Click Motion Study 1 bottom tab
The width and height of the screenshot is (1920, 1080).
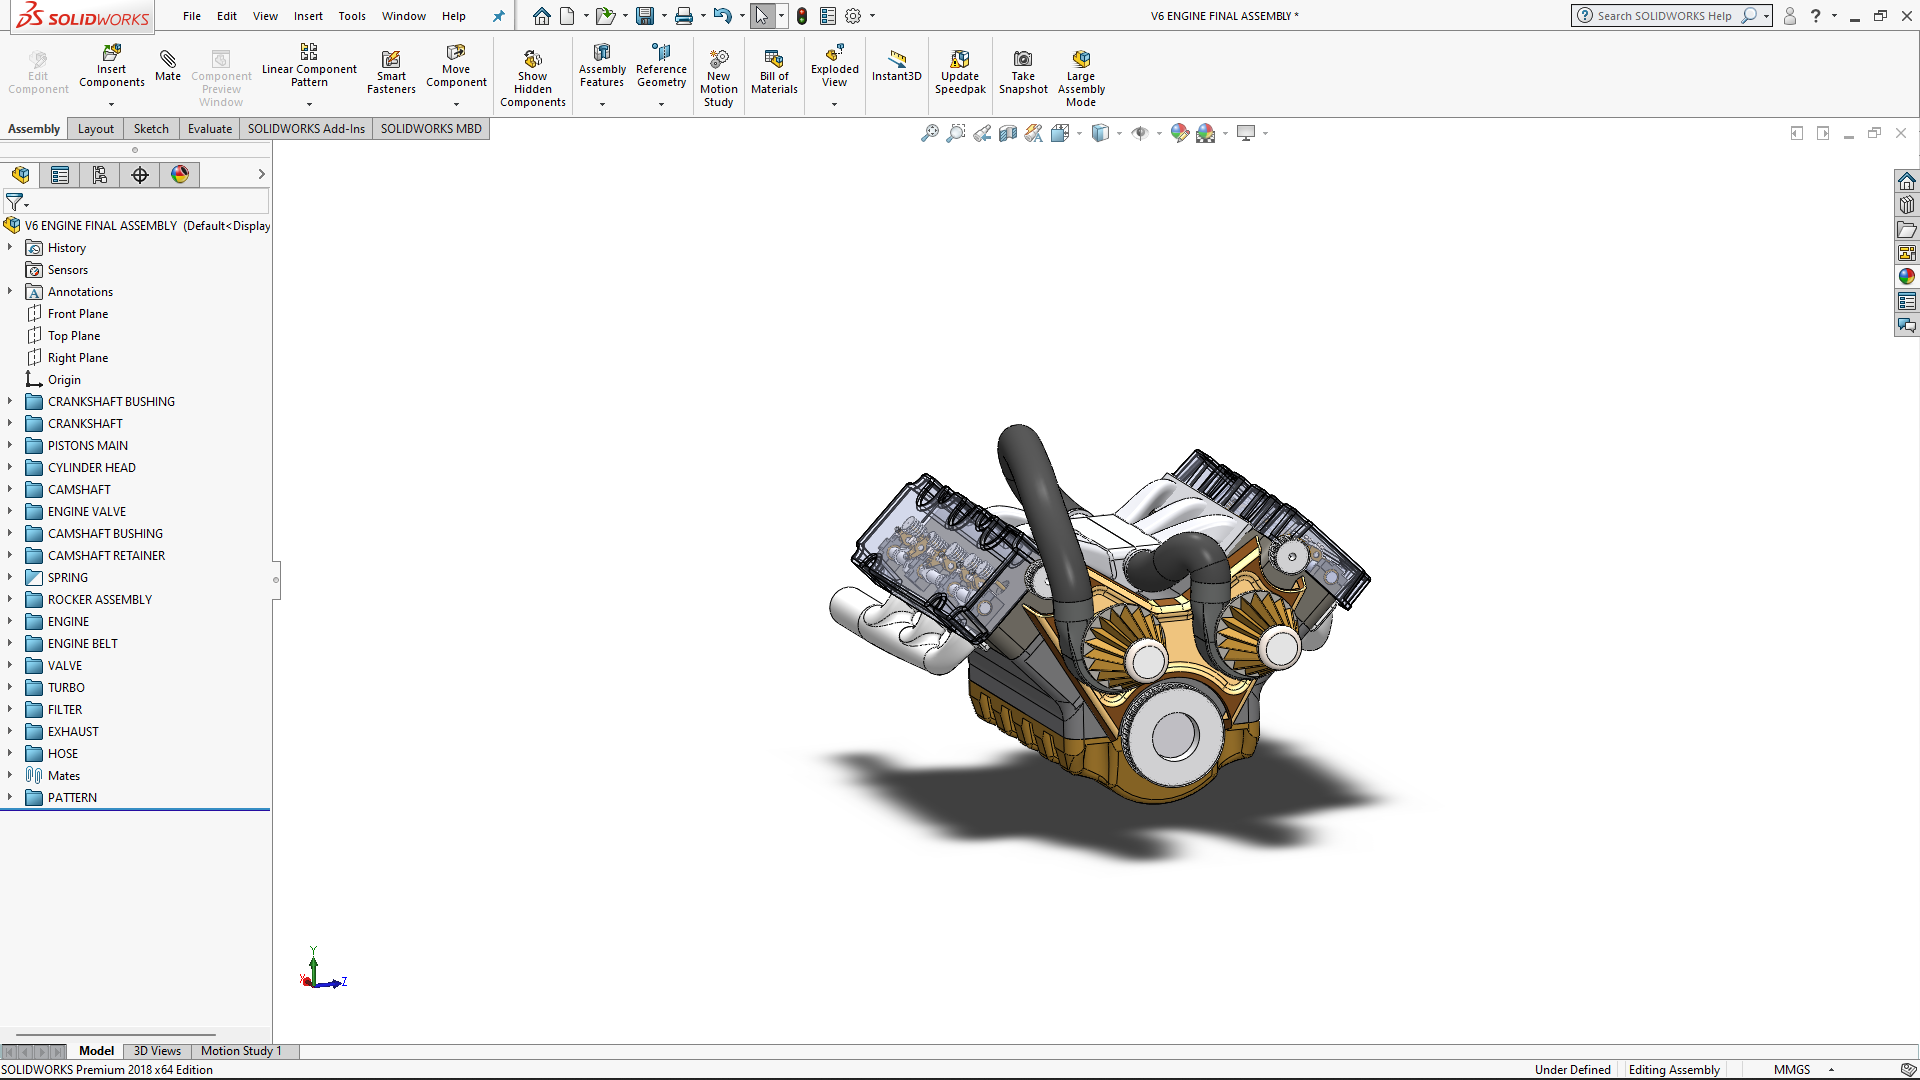point(241,1051)
